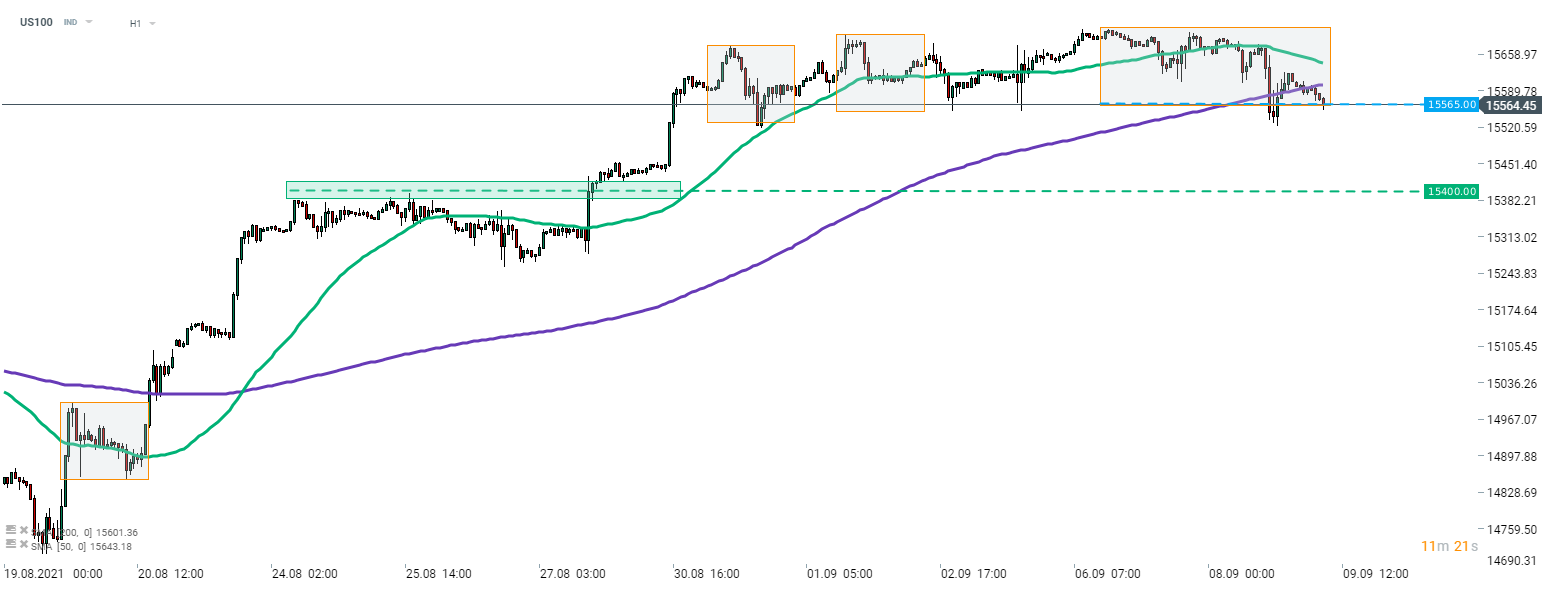This screenshot has height=590, width=1546.
Task: Select the blue 15565.00 price level label
Action: (x=1452, y=104)
